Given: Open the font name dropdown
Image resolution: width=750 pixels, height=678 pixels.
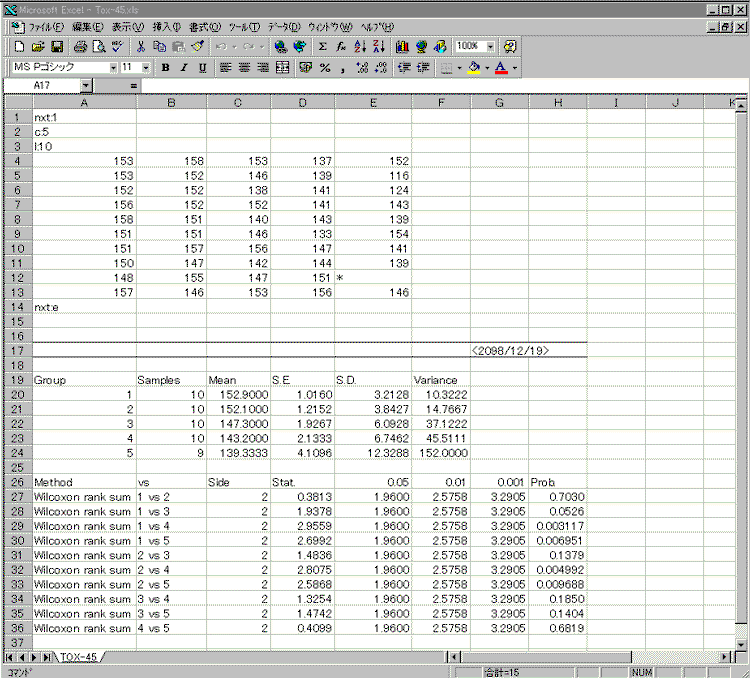Looking at the screenshot, I should [x=112, y=68].
